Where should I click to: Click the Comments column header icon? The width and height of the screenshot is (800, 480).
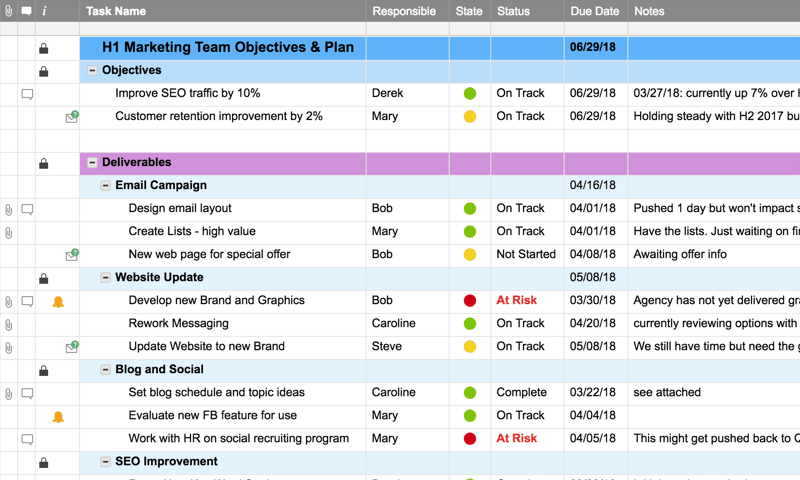click(27, 11)
